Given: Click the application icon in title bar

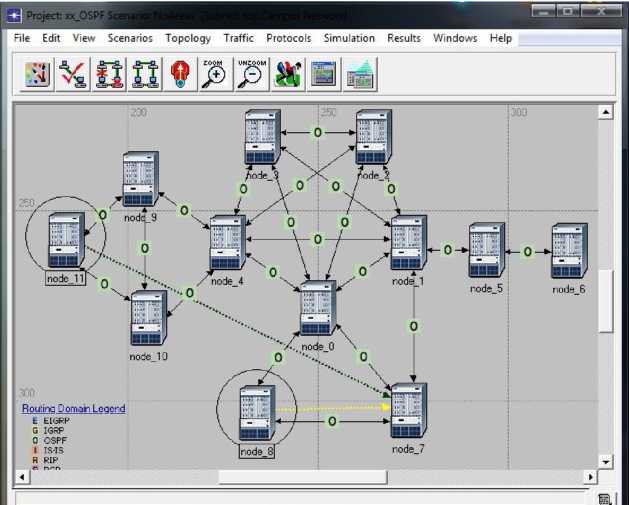Looking at the screenshot, I should click(14, 15).
